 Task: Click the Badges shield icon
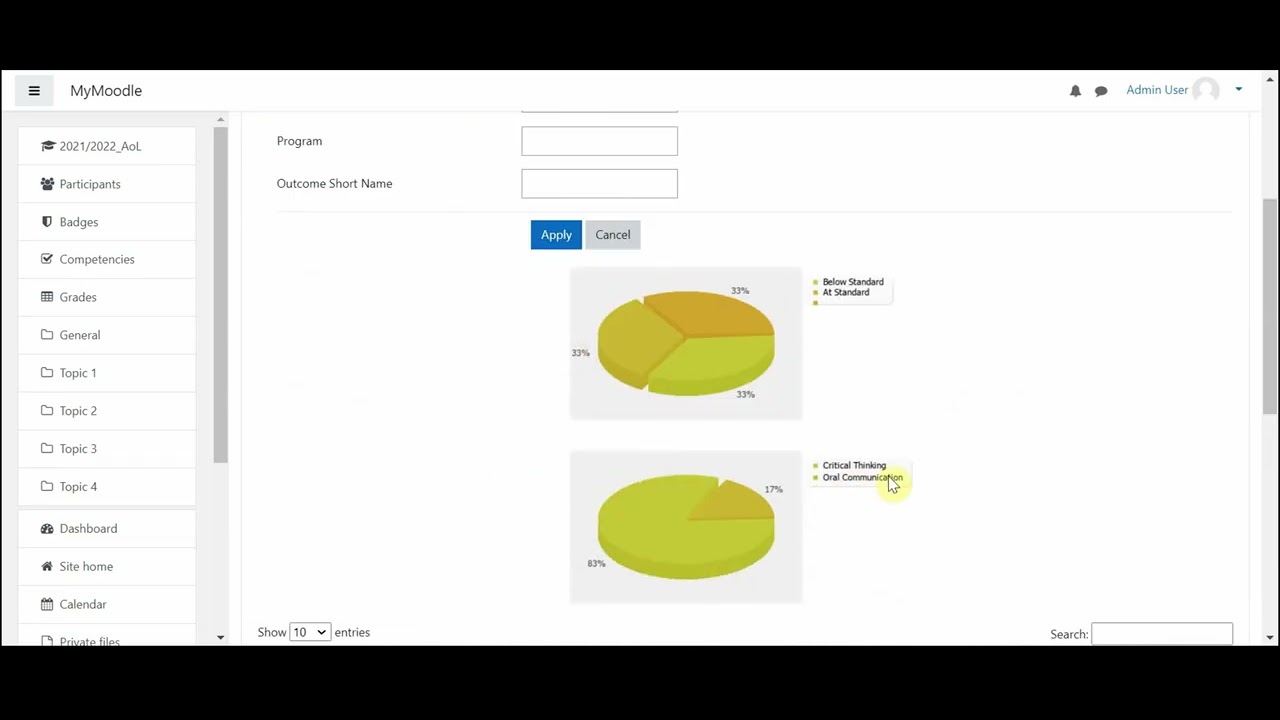coord(47,222)
